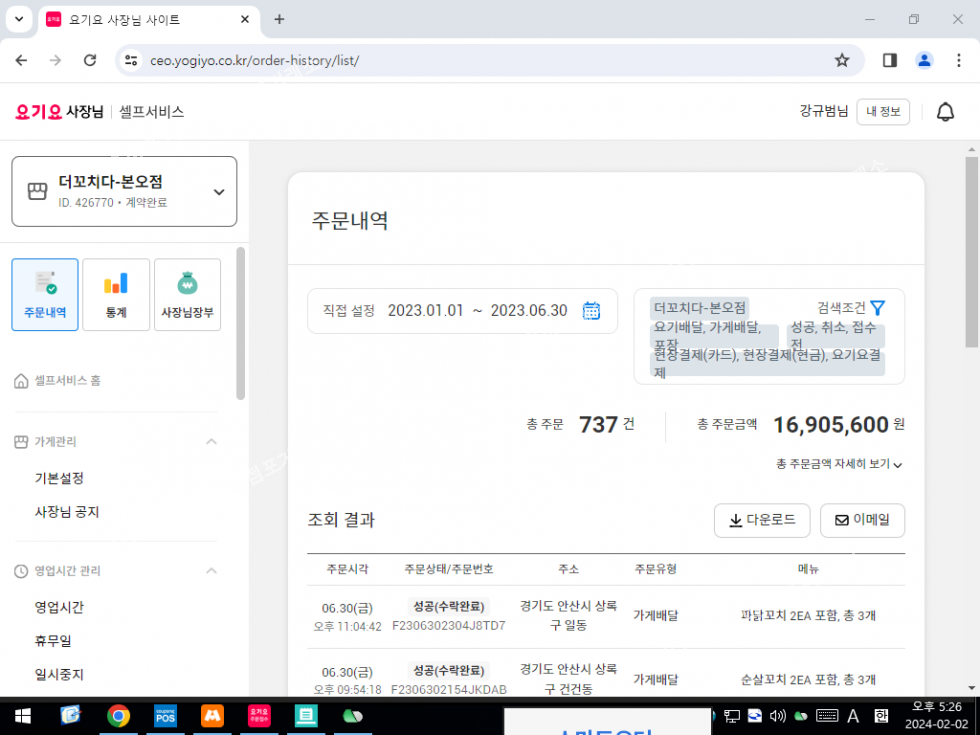Expand 총 주문금액 자세히 보기
This screenshot has width=980, height=735.
(839, 464)
